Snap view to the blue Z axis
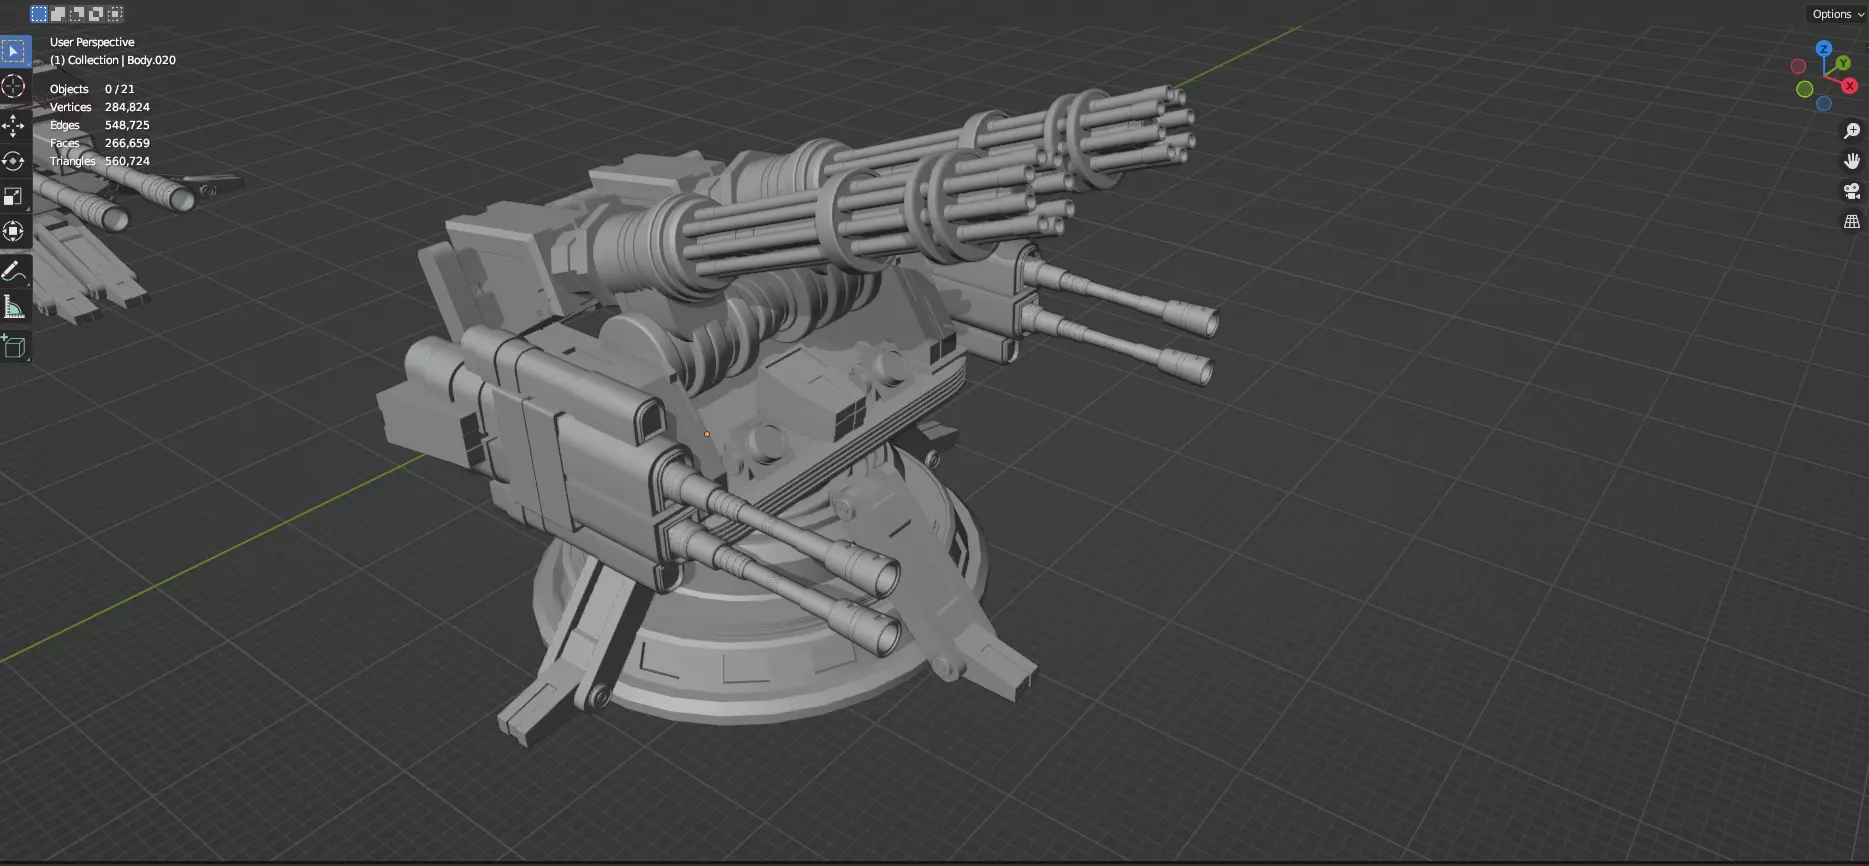 tap(1824, 49)
